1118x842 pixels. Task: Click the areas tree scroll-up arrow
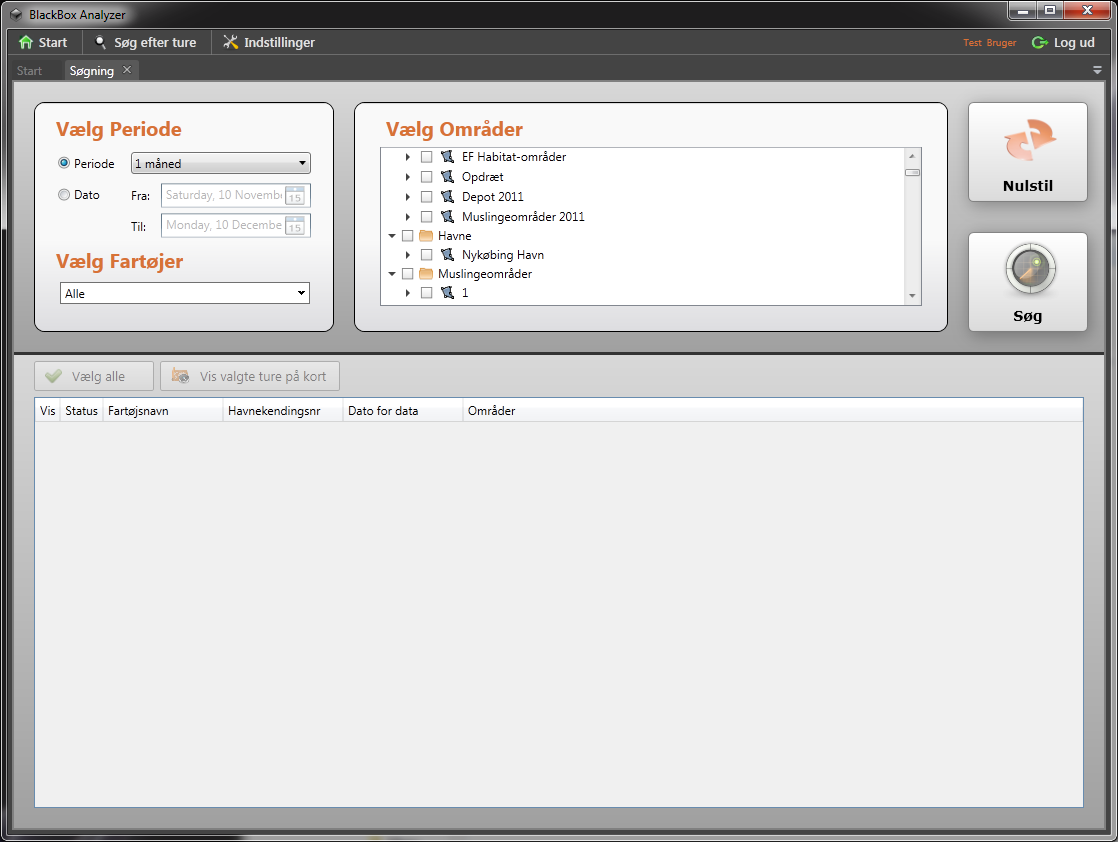click(x=912, y=156)
